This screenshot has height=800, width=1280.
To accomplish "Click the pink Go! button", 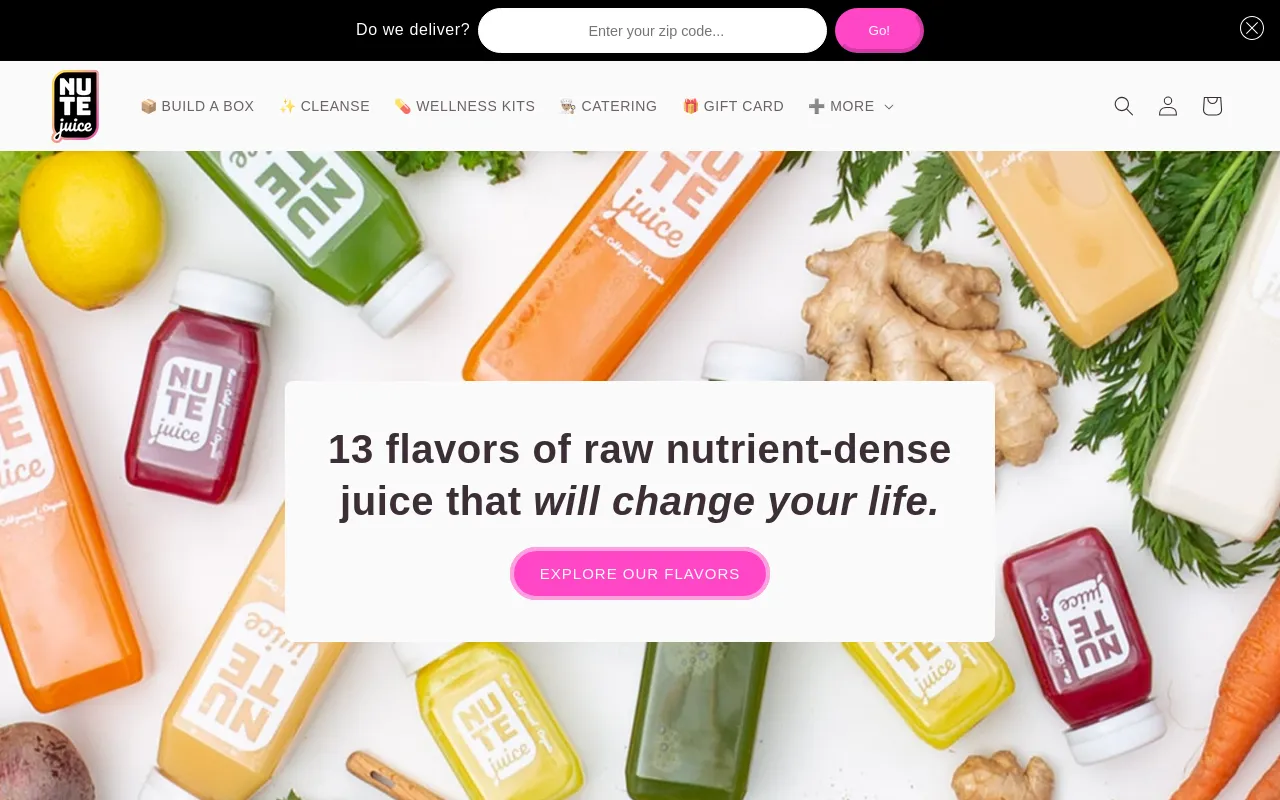I will (x=879, y=30).
